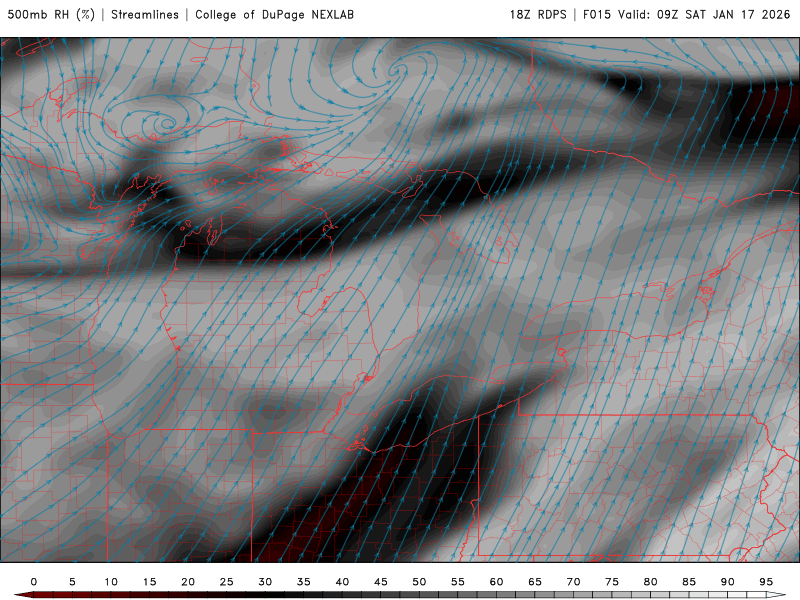Select the "18Z RDPS" model run label
Screen dimensions: 800x600
[538, 15]
